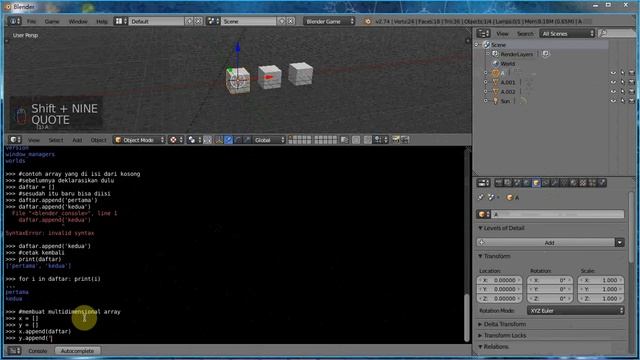Enable the scale manipulator
Viewport: 640px width, 360px height.
point(247,140)
